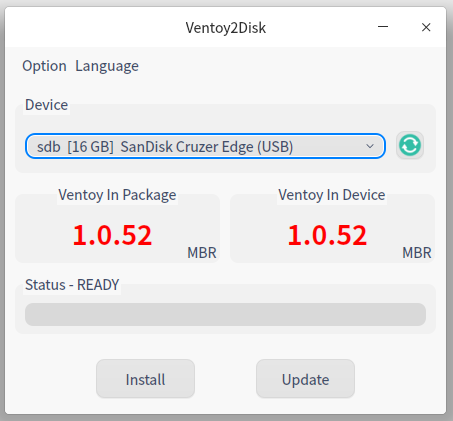Refresh the device list with green icon
Image resolution: width=453 pixels, height=421 pixels.
tap(410, 145)
